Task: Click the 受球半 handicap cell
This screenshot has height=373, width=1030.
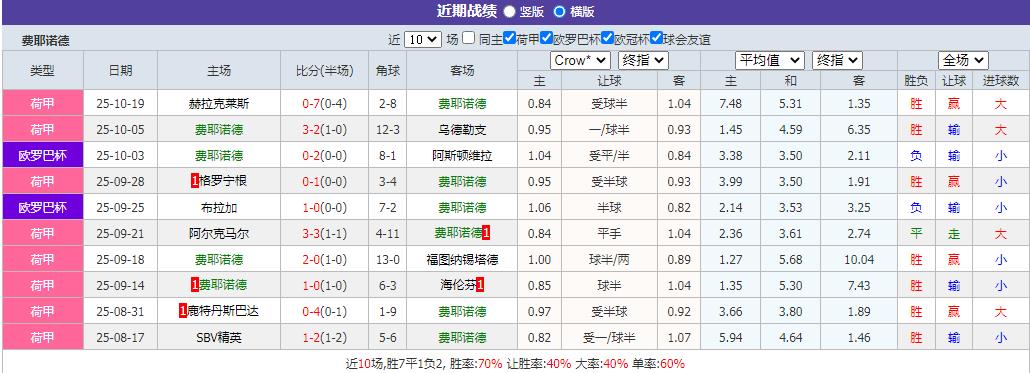Action: click(609, 104)
